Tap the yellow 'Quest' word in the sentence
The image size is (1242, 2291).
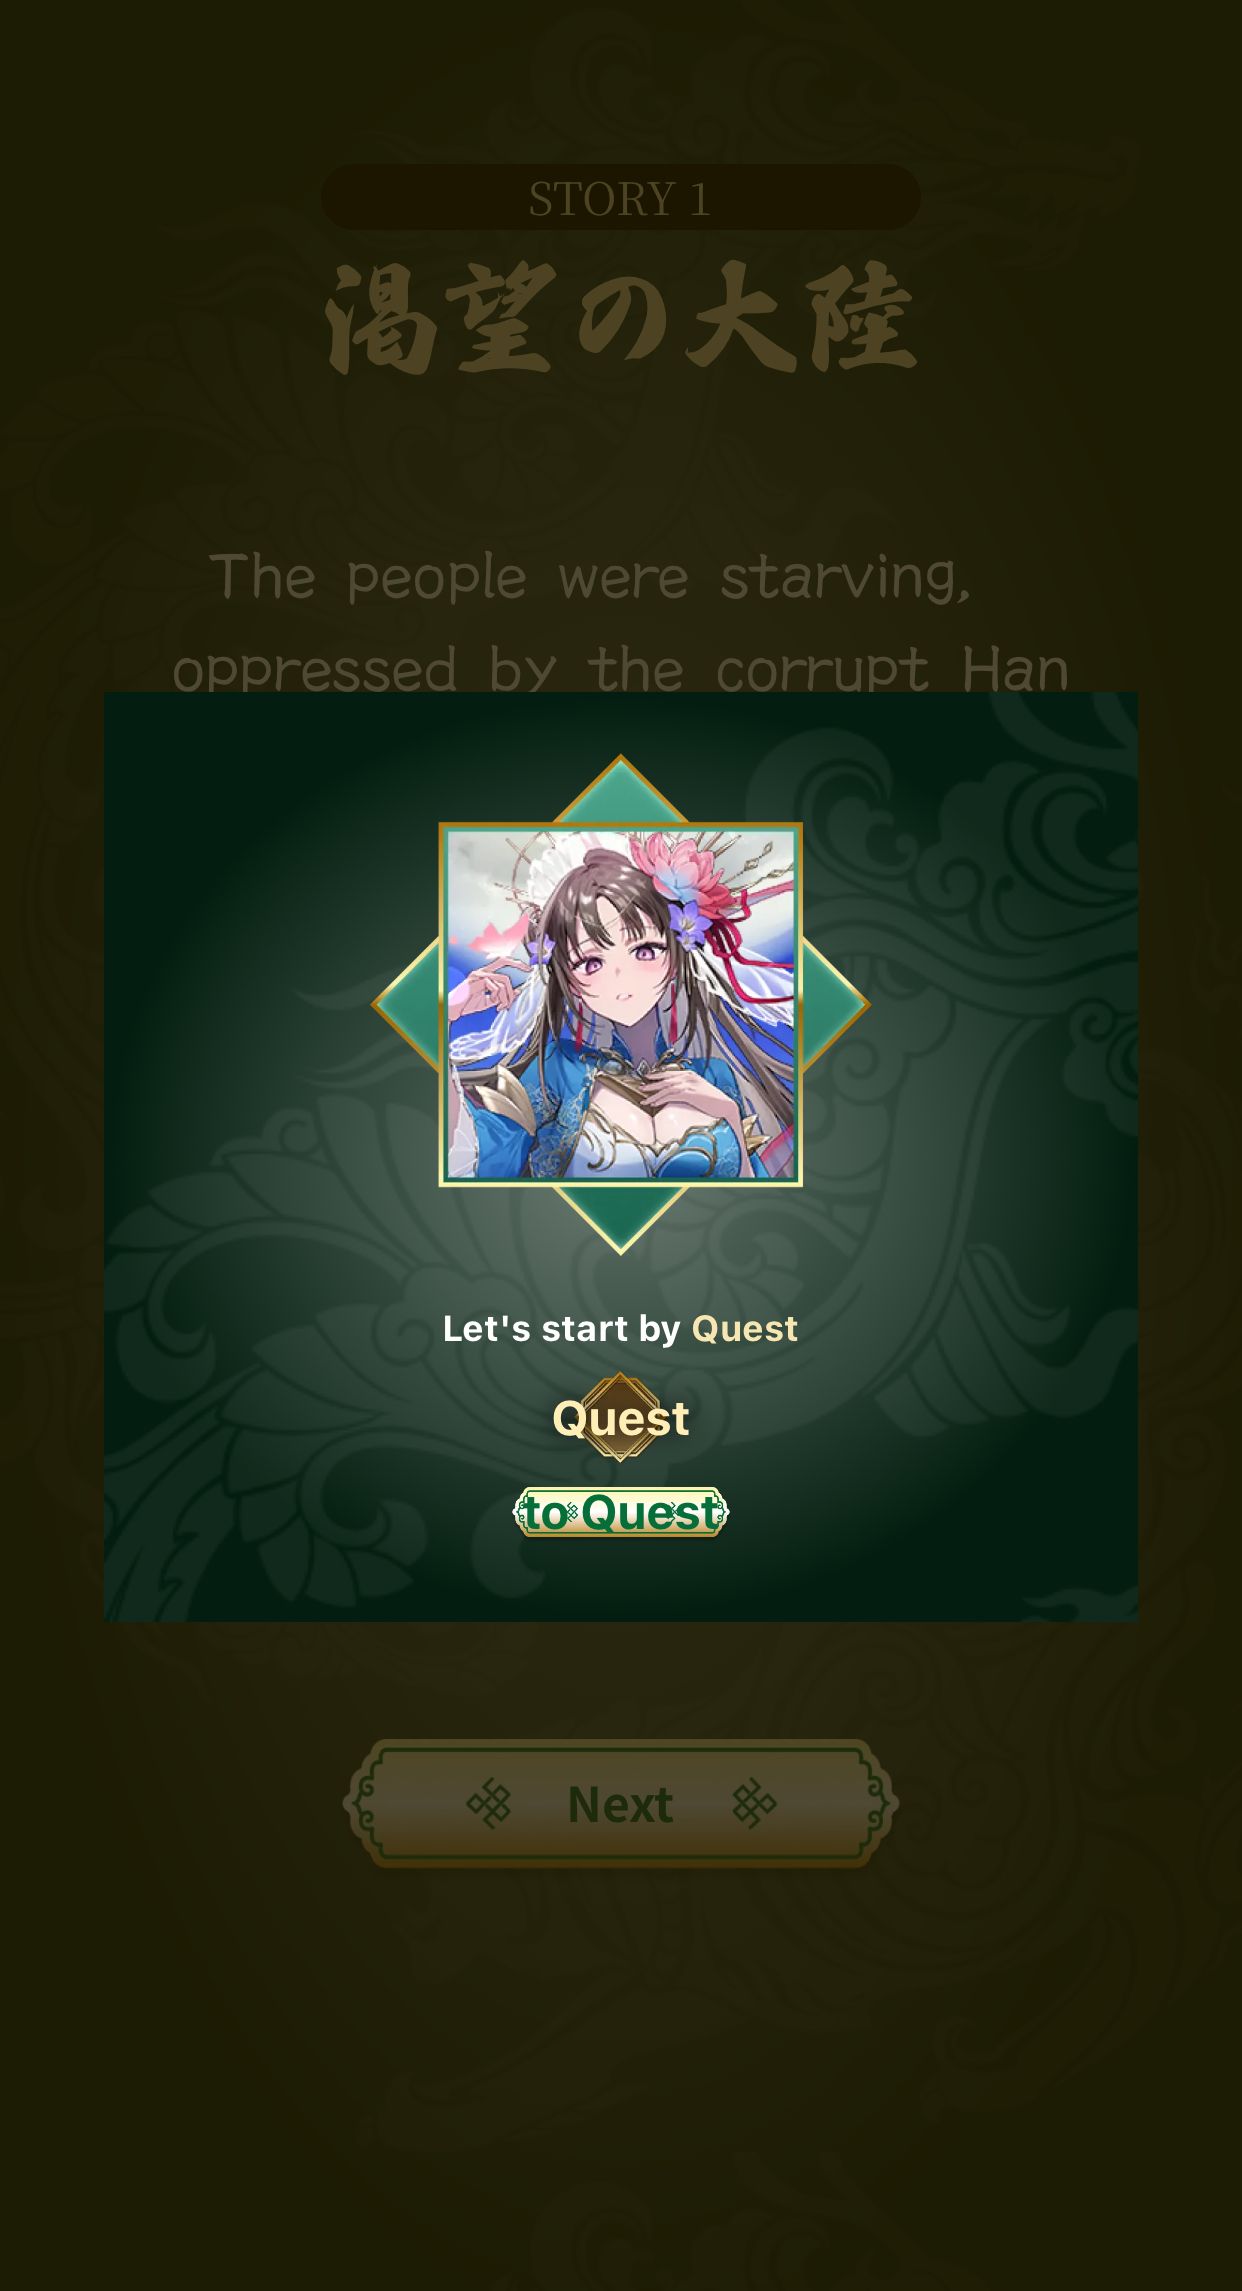tap(745, 1329)
